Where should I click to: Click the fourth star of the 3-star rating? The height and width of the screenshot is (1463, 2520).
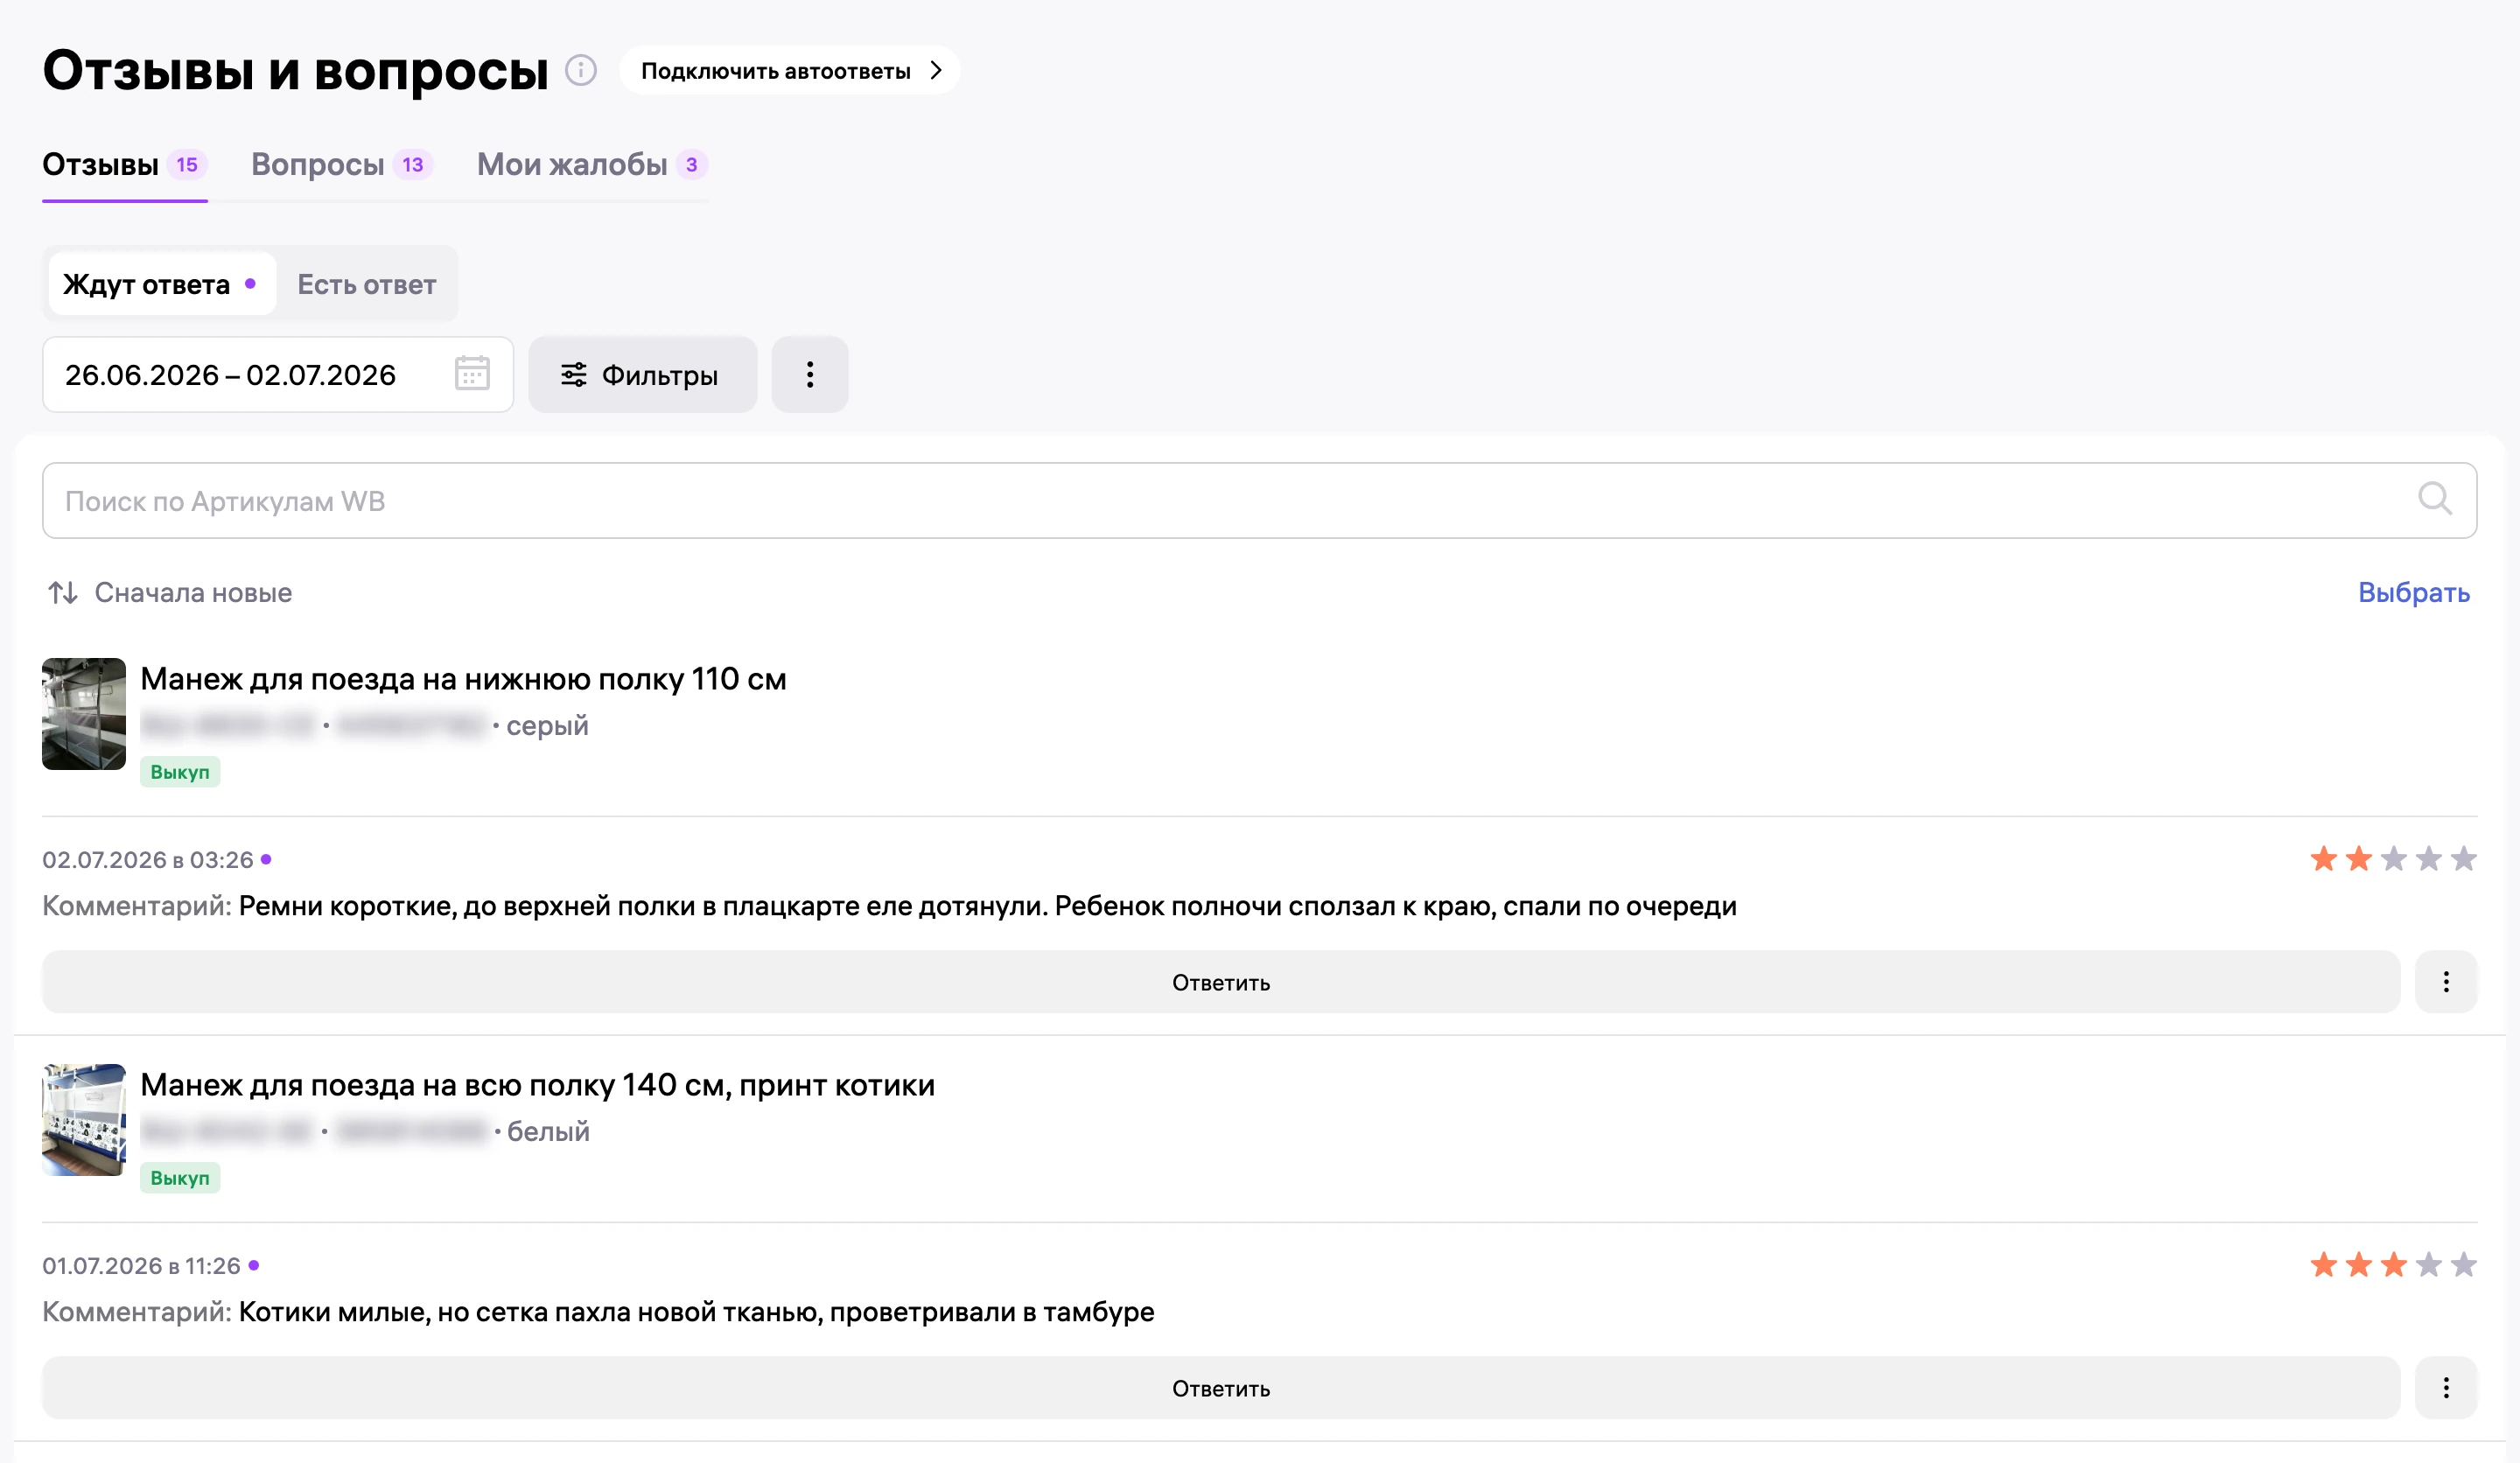click(x=2429, y=1265)
